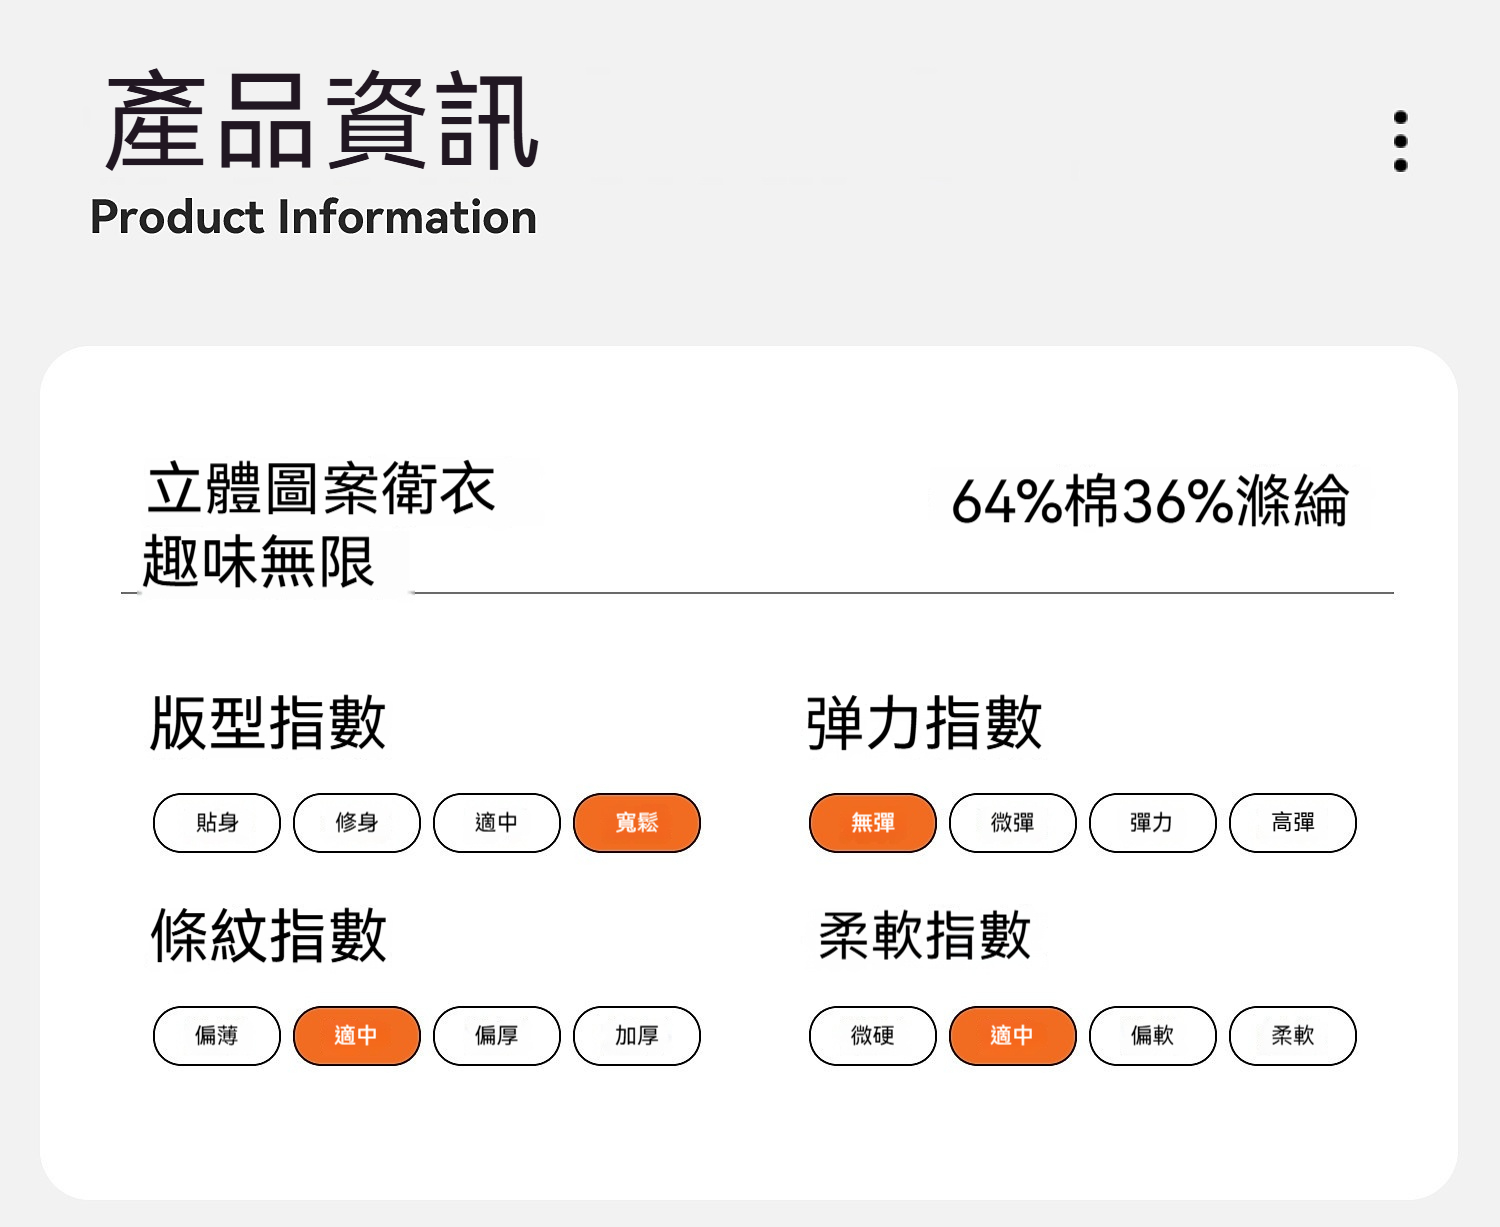Screen dimensions: 1500x1227
Task: Click the 產品資訊 page heading
Action: coord(322,122)
